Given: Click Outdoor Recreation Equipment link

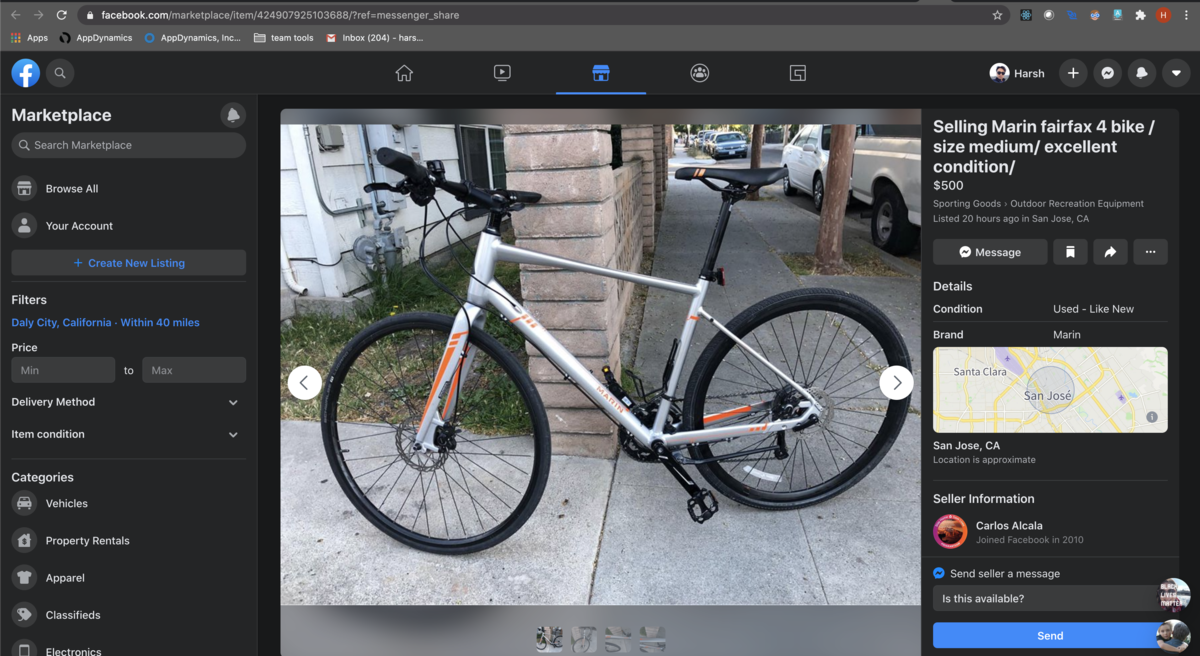Looking at the screenshot, I should [1077, 204].
